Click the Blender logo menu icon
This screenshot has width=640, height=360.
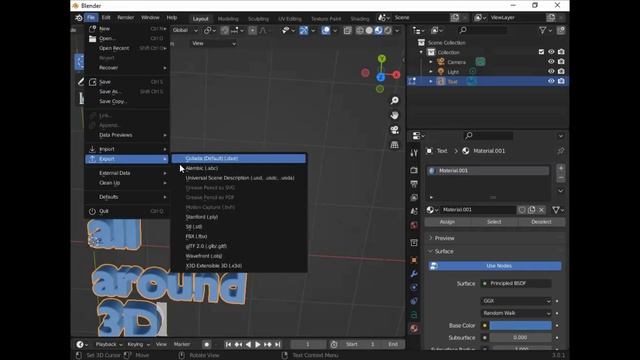(x=78, y=18)
